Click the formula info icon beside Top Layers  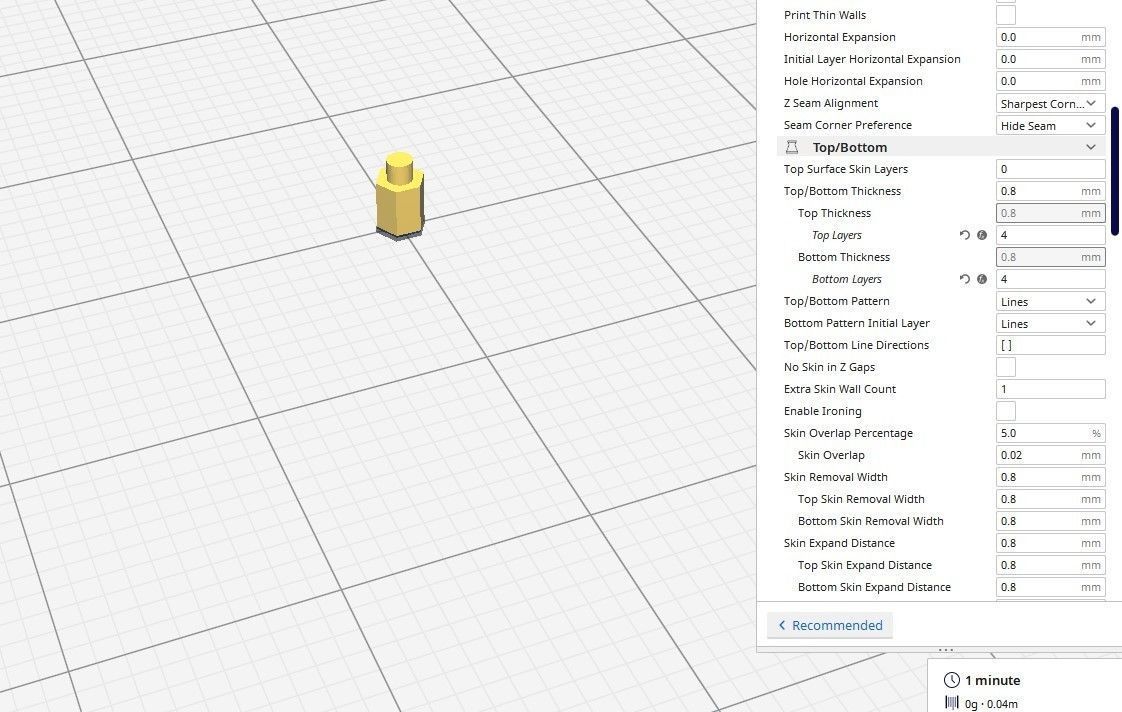[982, 235]
